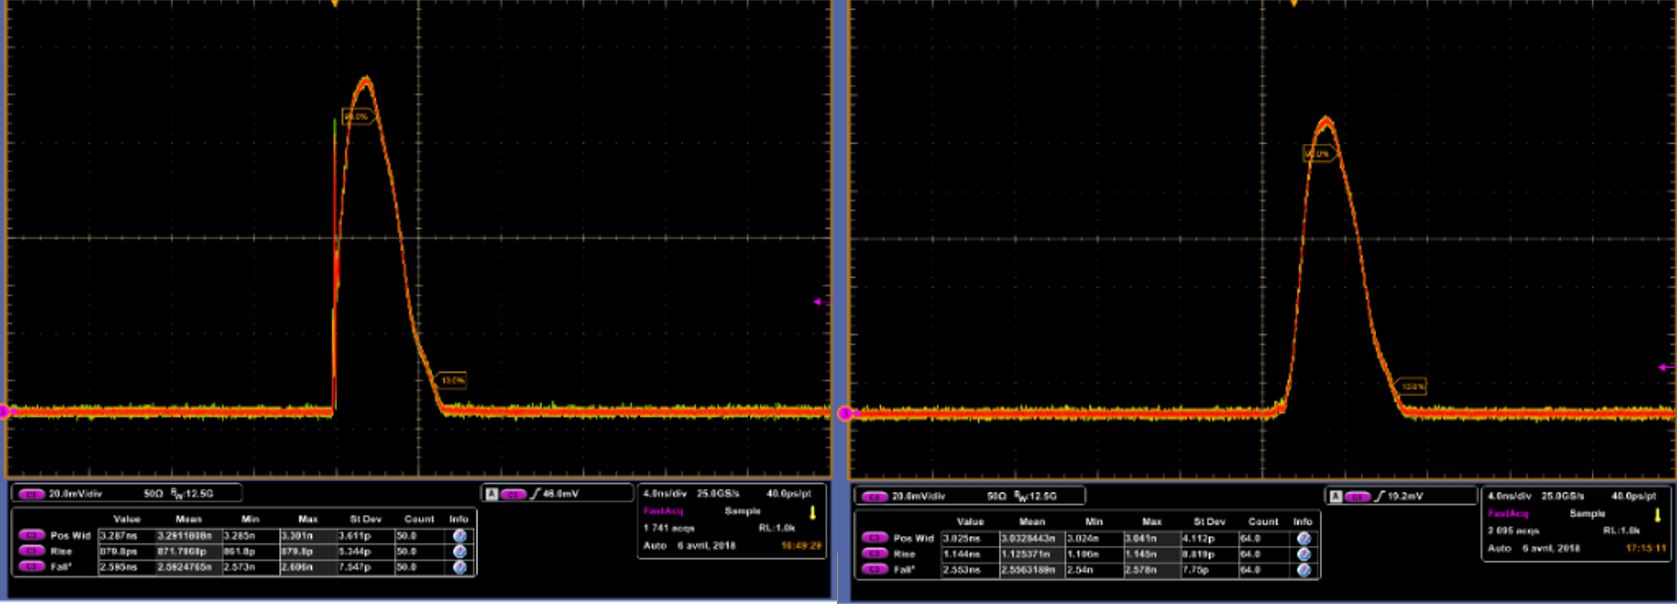Click 4.0ns/div timebase readout, left scope
Viewport: 1677px width, 604px height.
tap(665, 494)
